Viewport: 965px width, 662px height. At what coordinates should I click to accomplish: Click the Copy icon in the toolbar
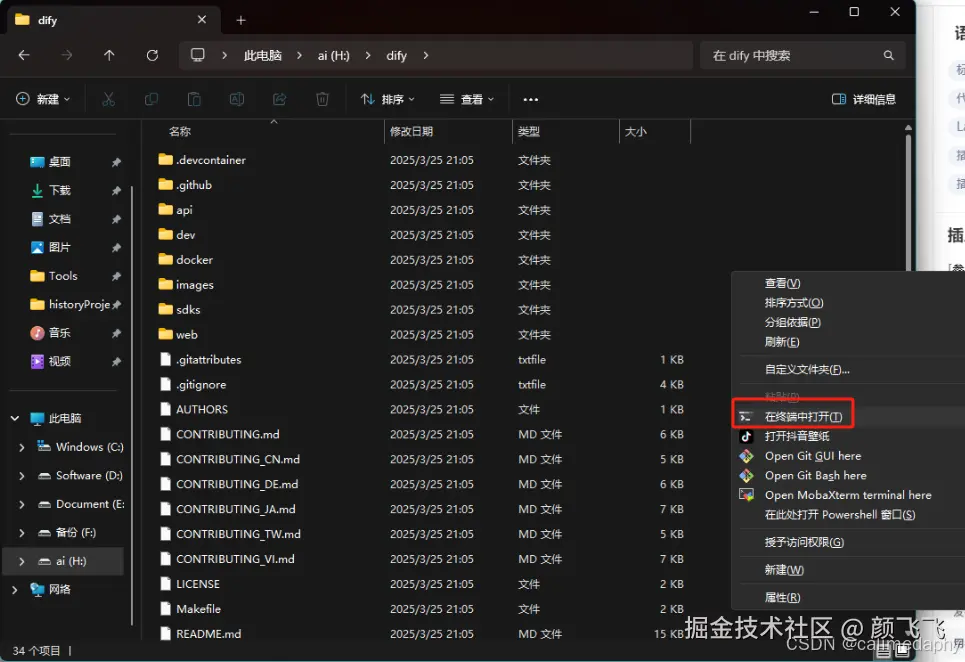tap(150, 99)
